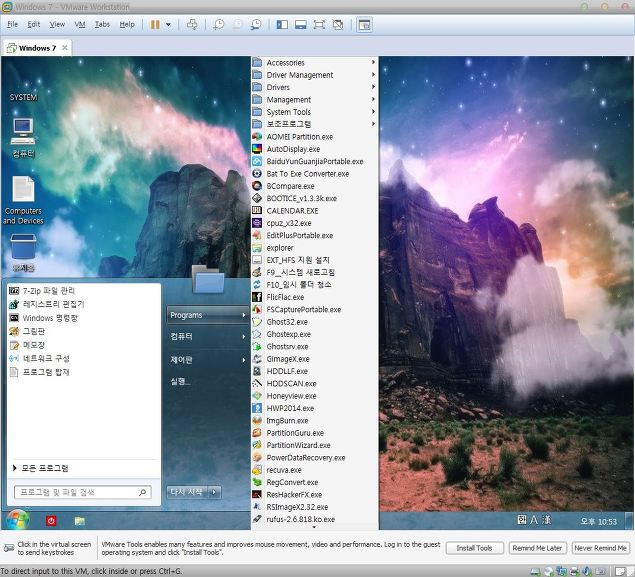Enter full screen mode icon
The height and width of the screenshot is (577, 635).
(x=319, y=25)
